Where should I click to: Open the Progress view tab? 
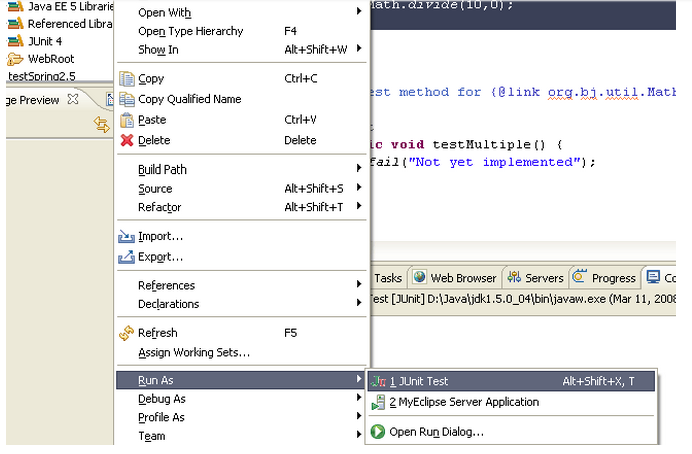pos(605,278)
